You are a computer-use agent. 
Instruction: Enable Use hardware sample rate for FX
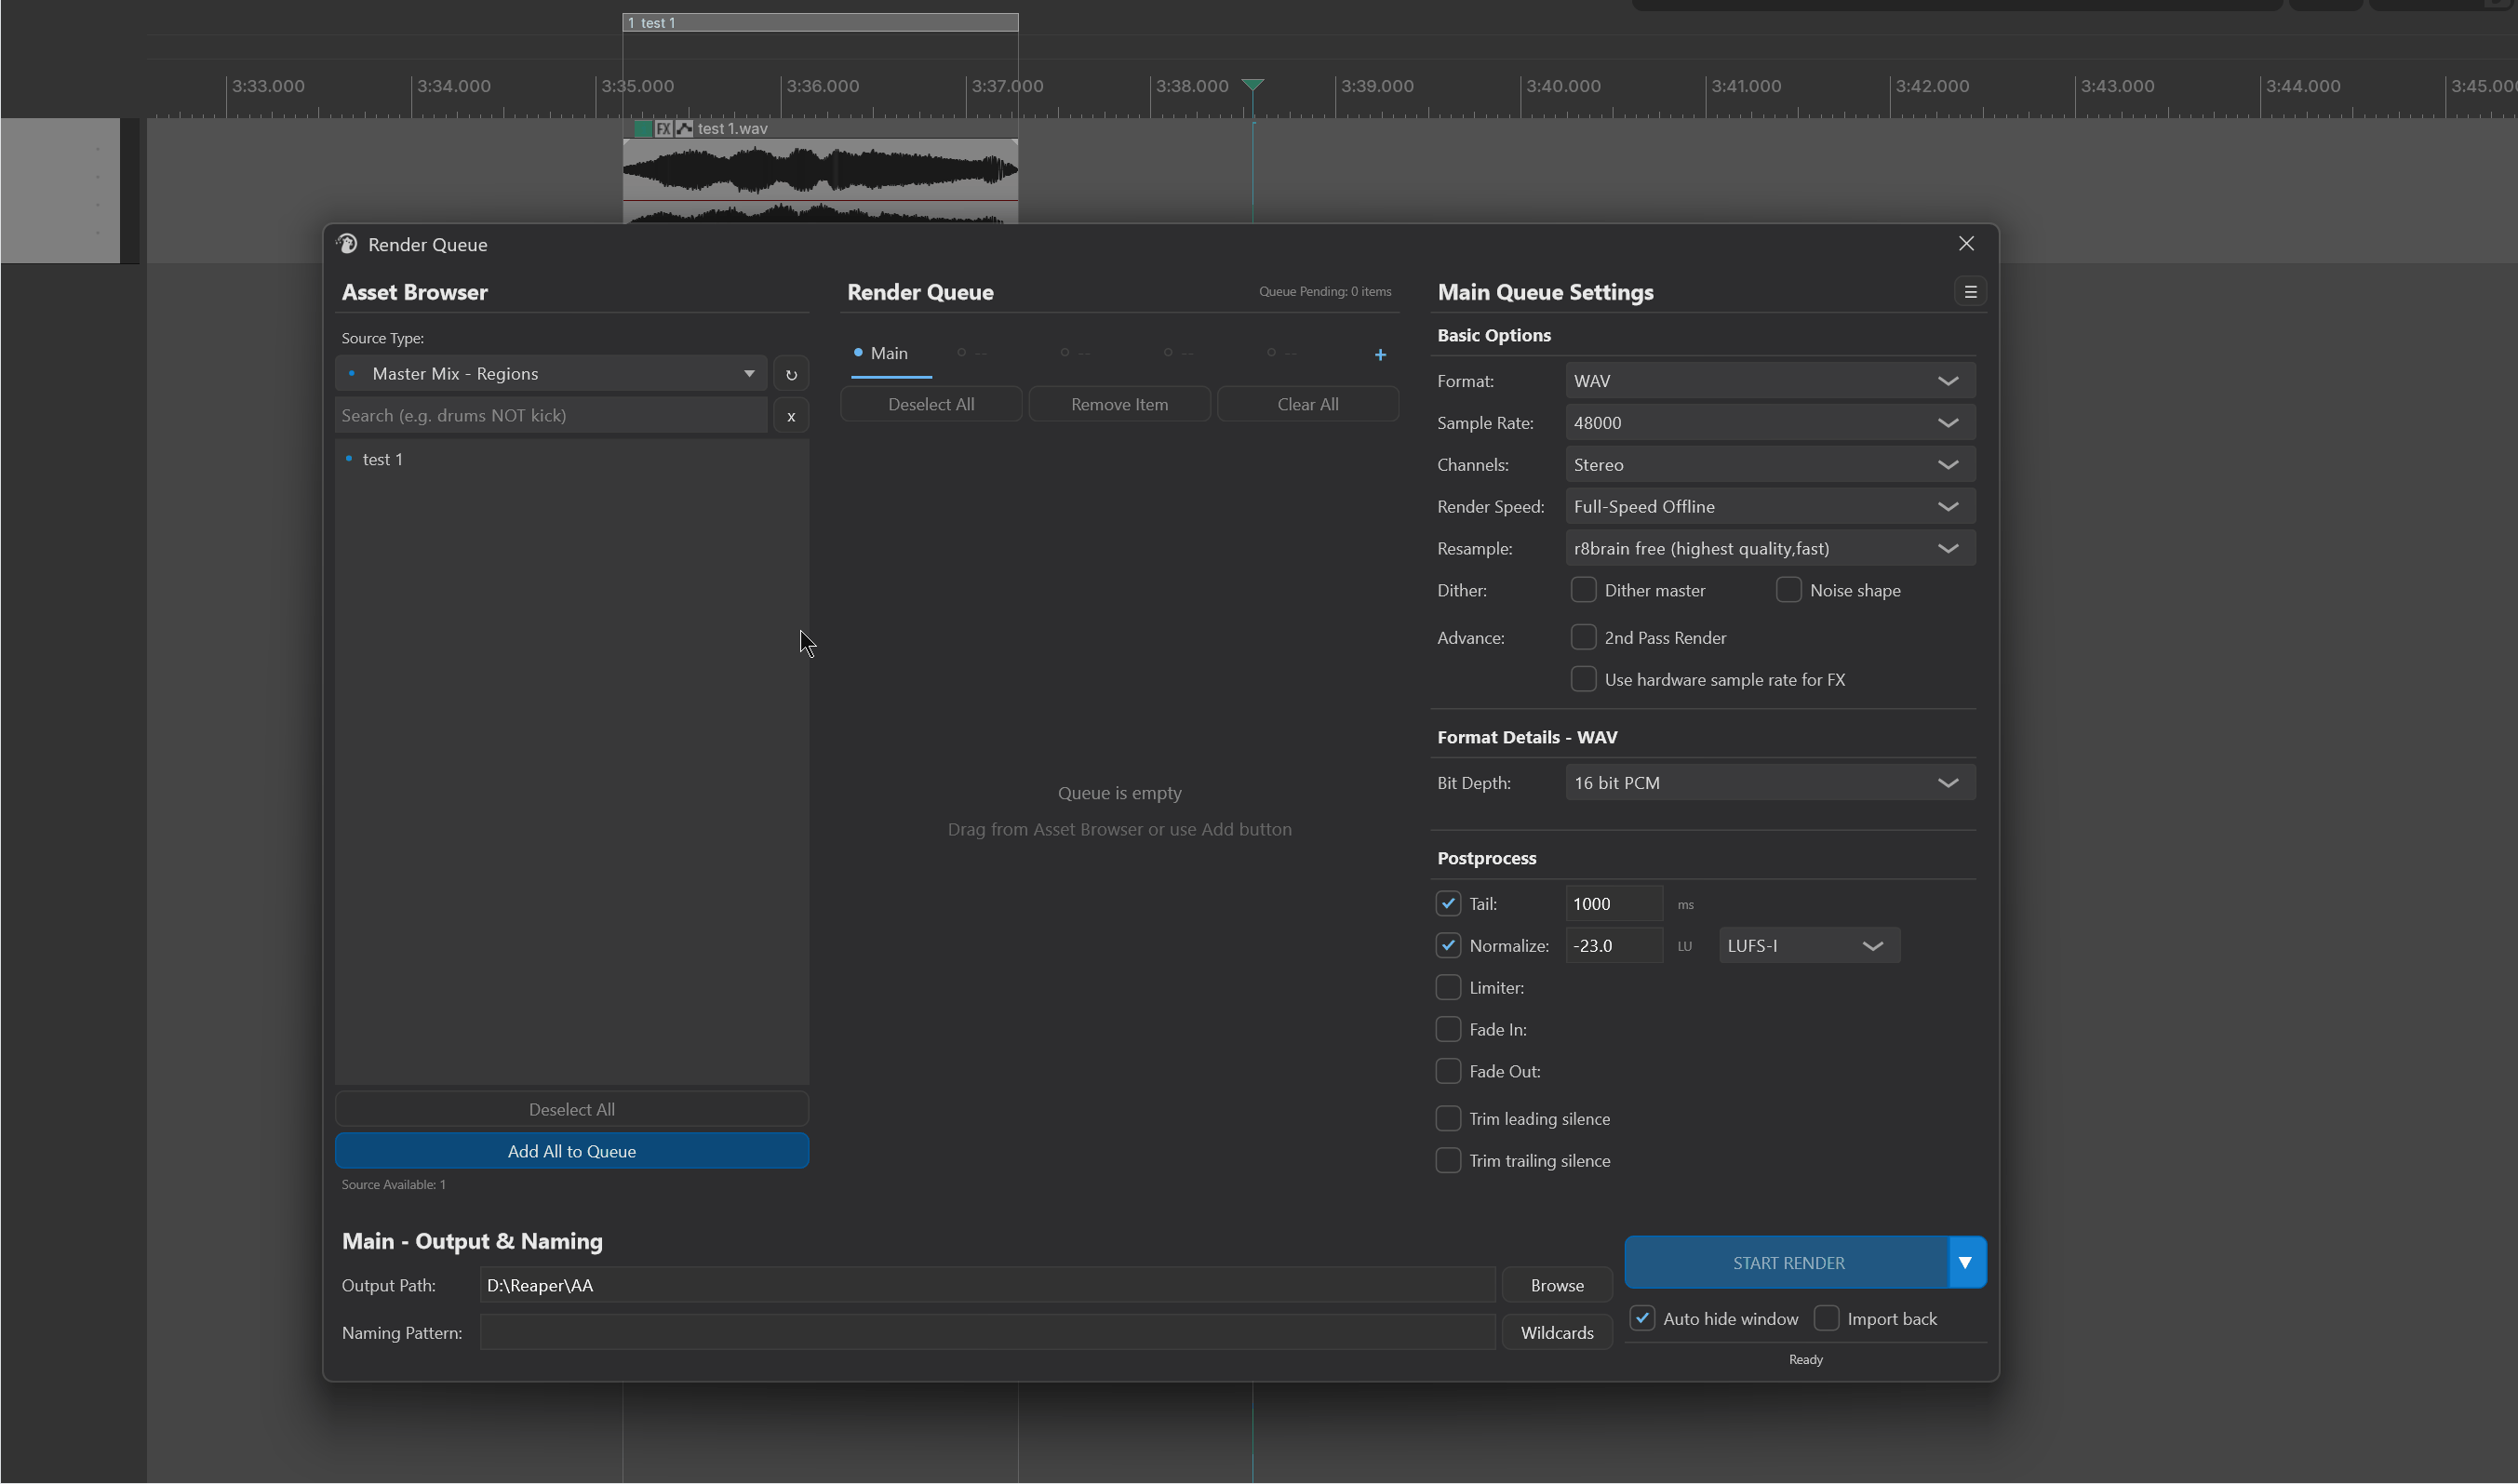(x=1583, y=680)
